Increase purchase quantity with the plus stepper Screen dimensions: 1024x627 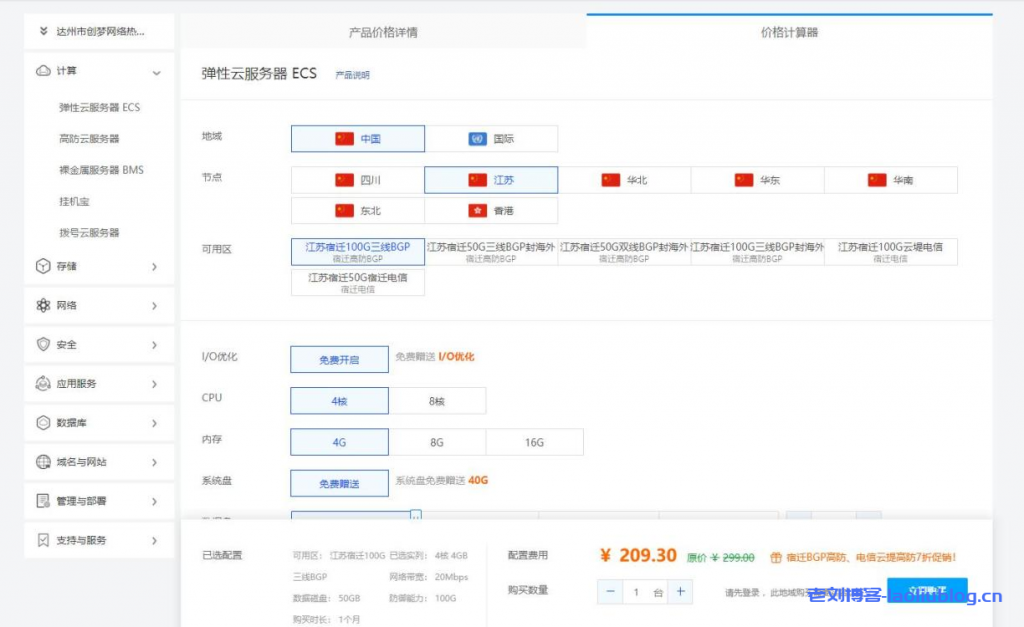coord(682,591)
